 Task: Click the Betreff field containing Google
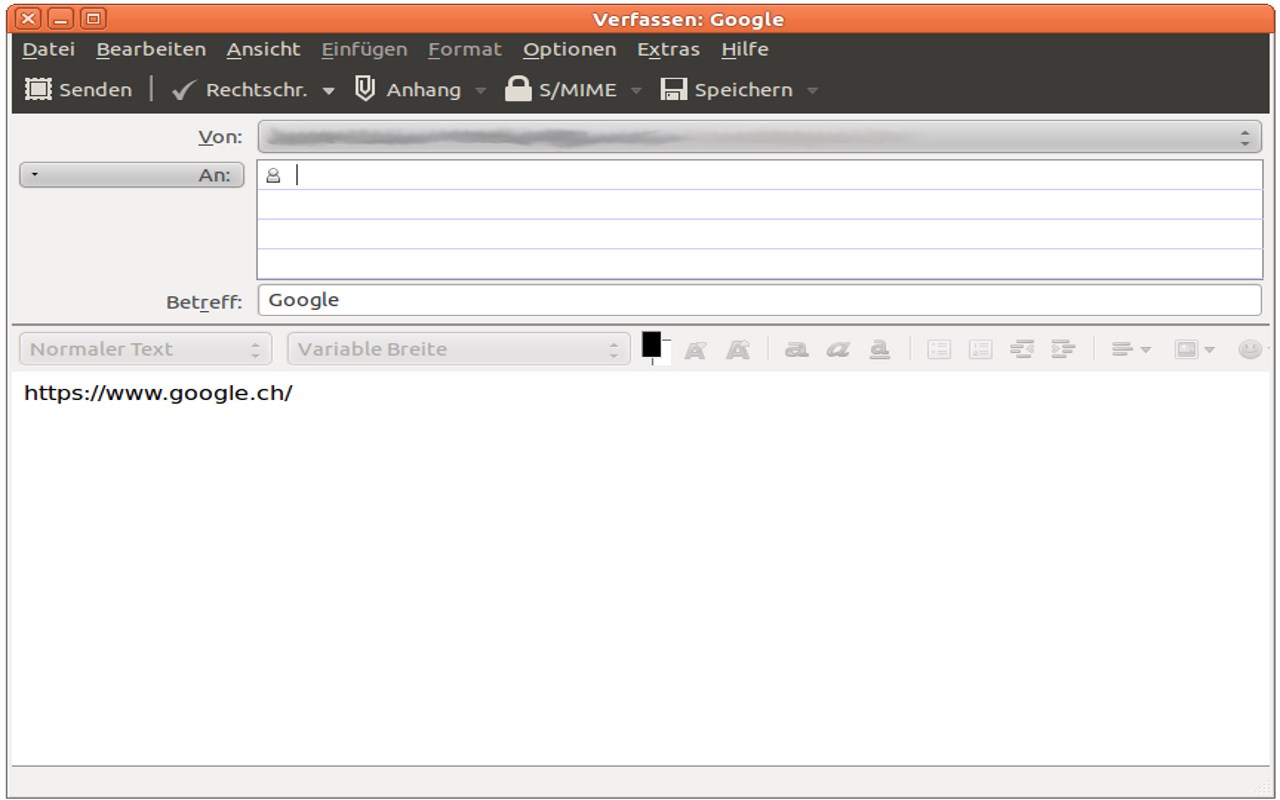(760, 300)
